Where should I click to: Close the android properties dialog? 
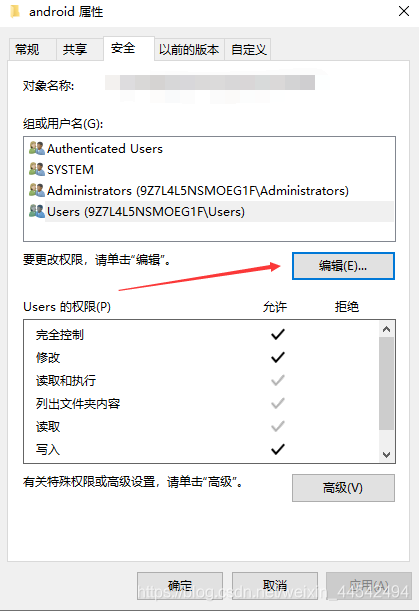point(404,11)
